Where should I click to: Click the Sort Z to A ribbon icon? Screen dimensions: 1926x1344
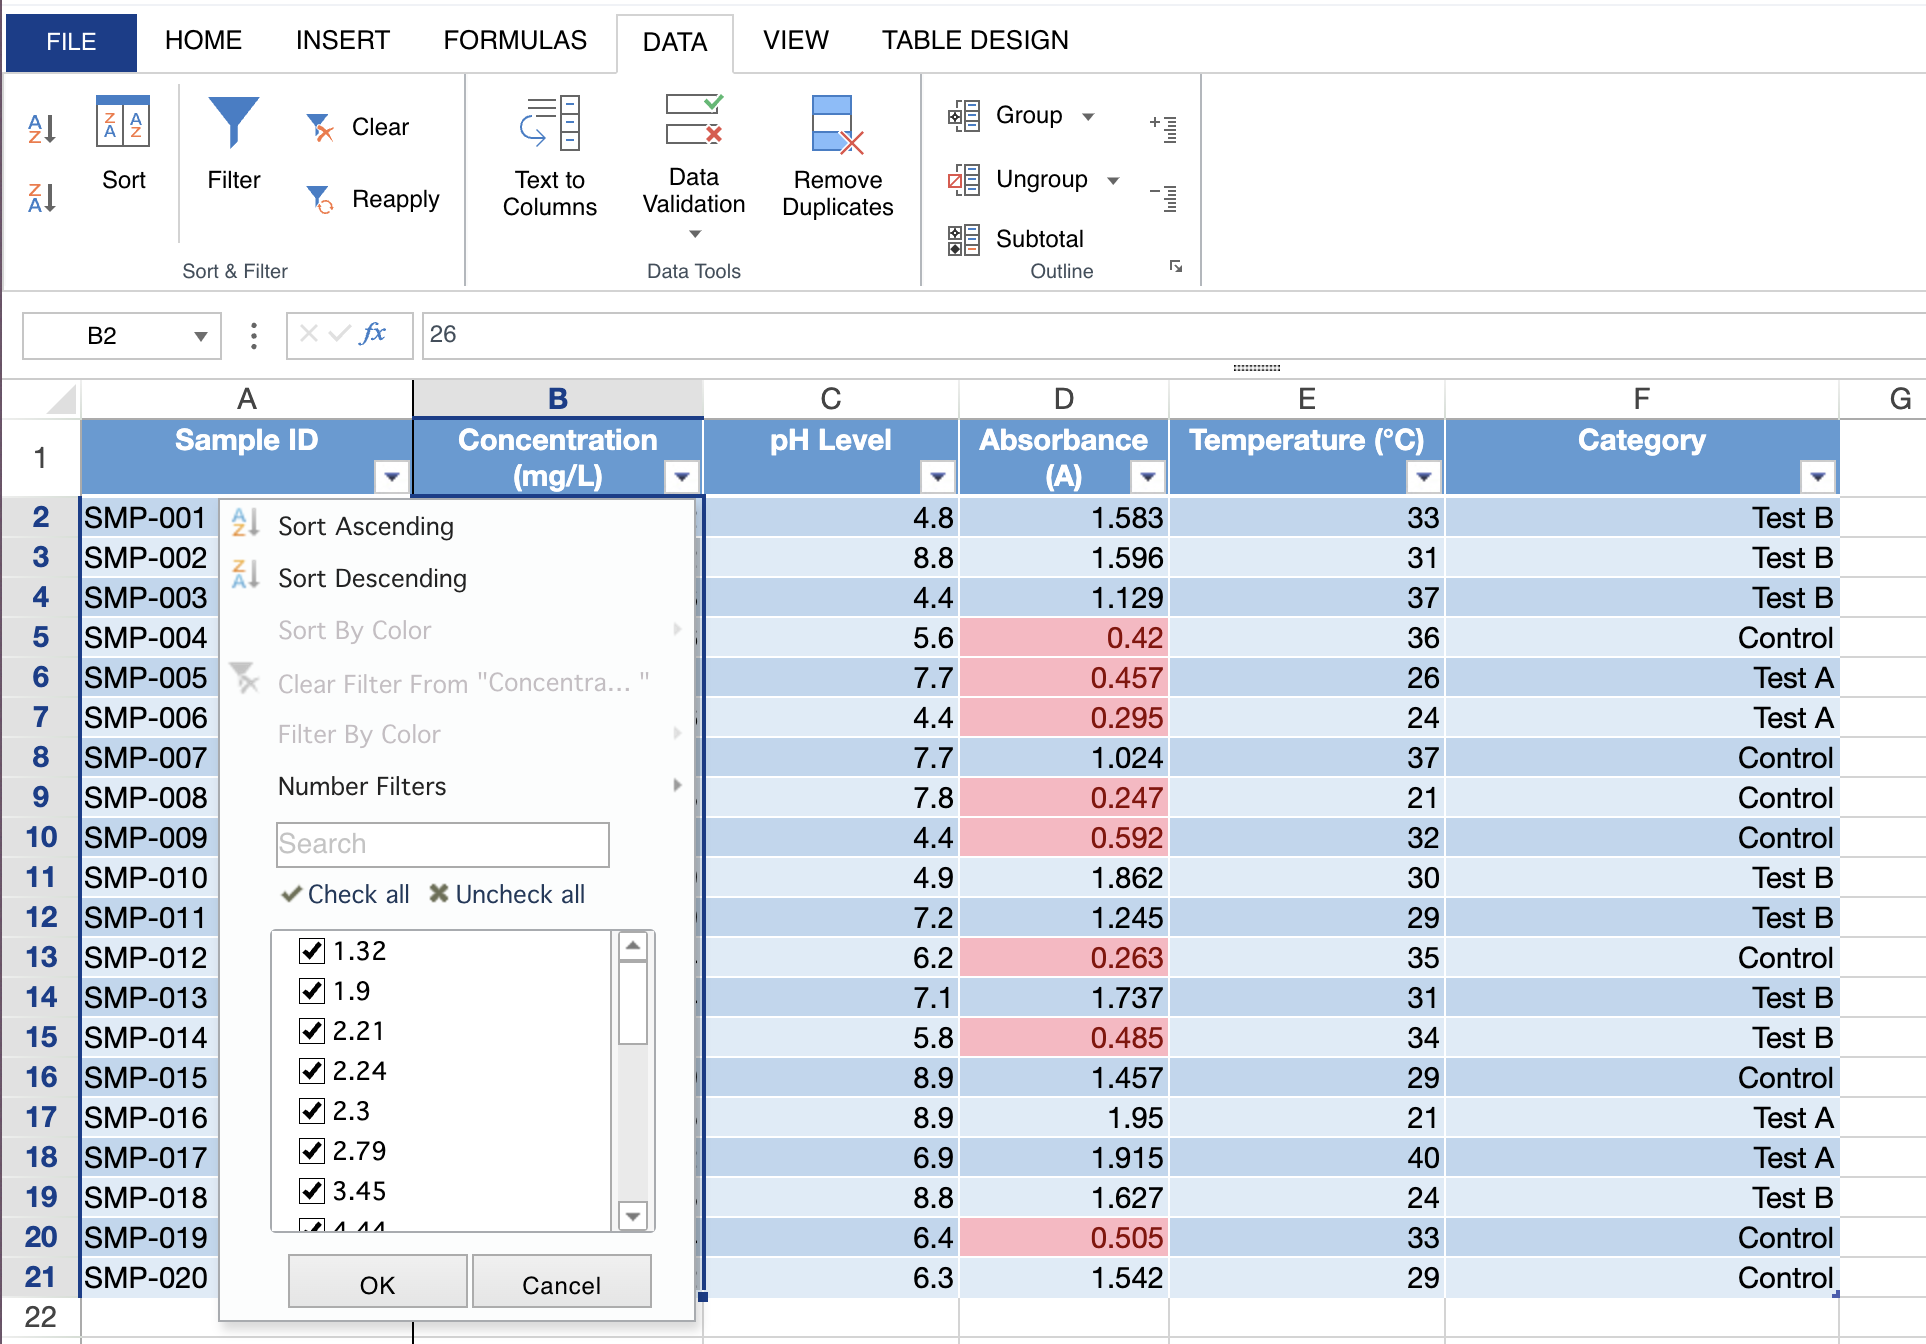tap(41, 197)
